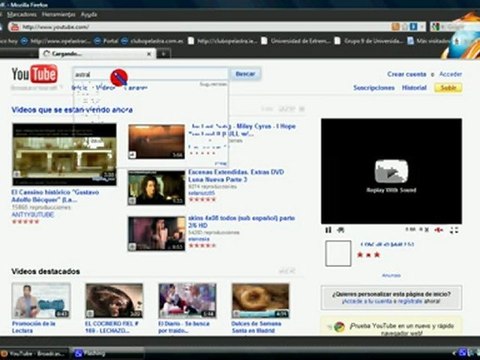Viewport: 480px width, 360px height.
Task: Open the Vídeos navigation link
Action: (105, 88)
